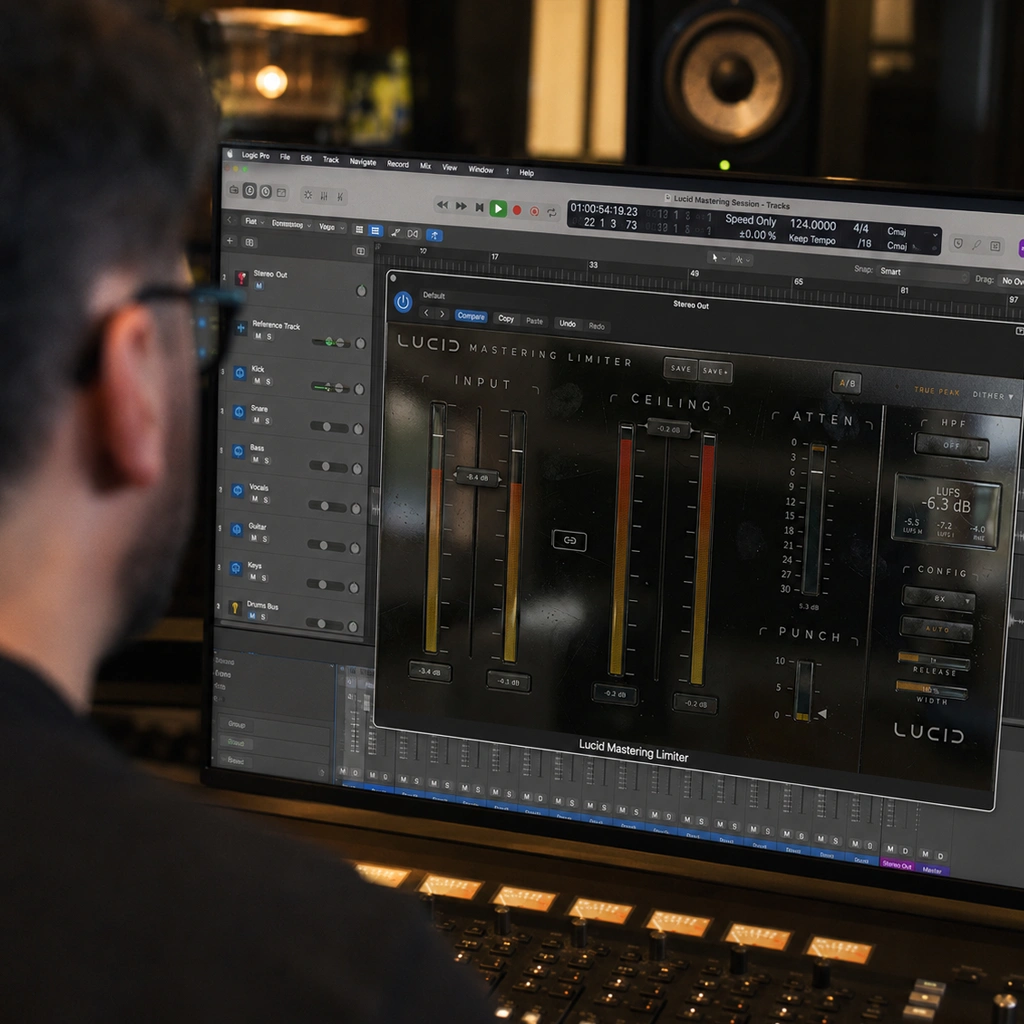
Task: Click the Keys track volume slider
Action: (x=326, y=584)
